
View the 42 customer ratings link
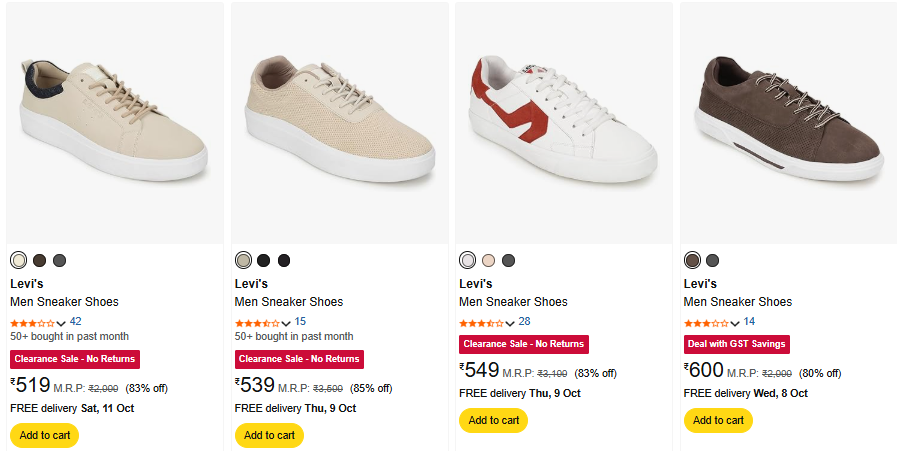pyautogui.click(x=76, y=321)
